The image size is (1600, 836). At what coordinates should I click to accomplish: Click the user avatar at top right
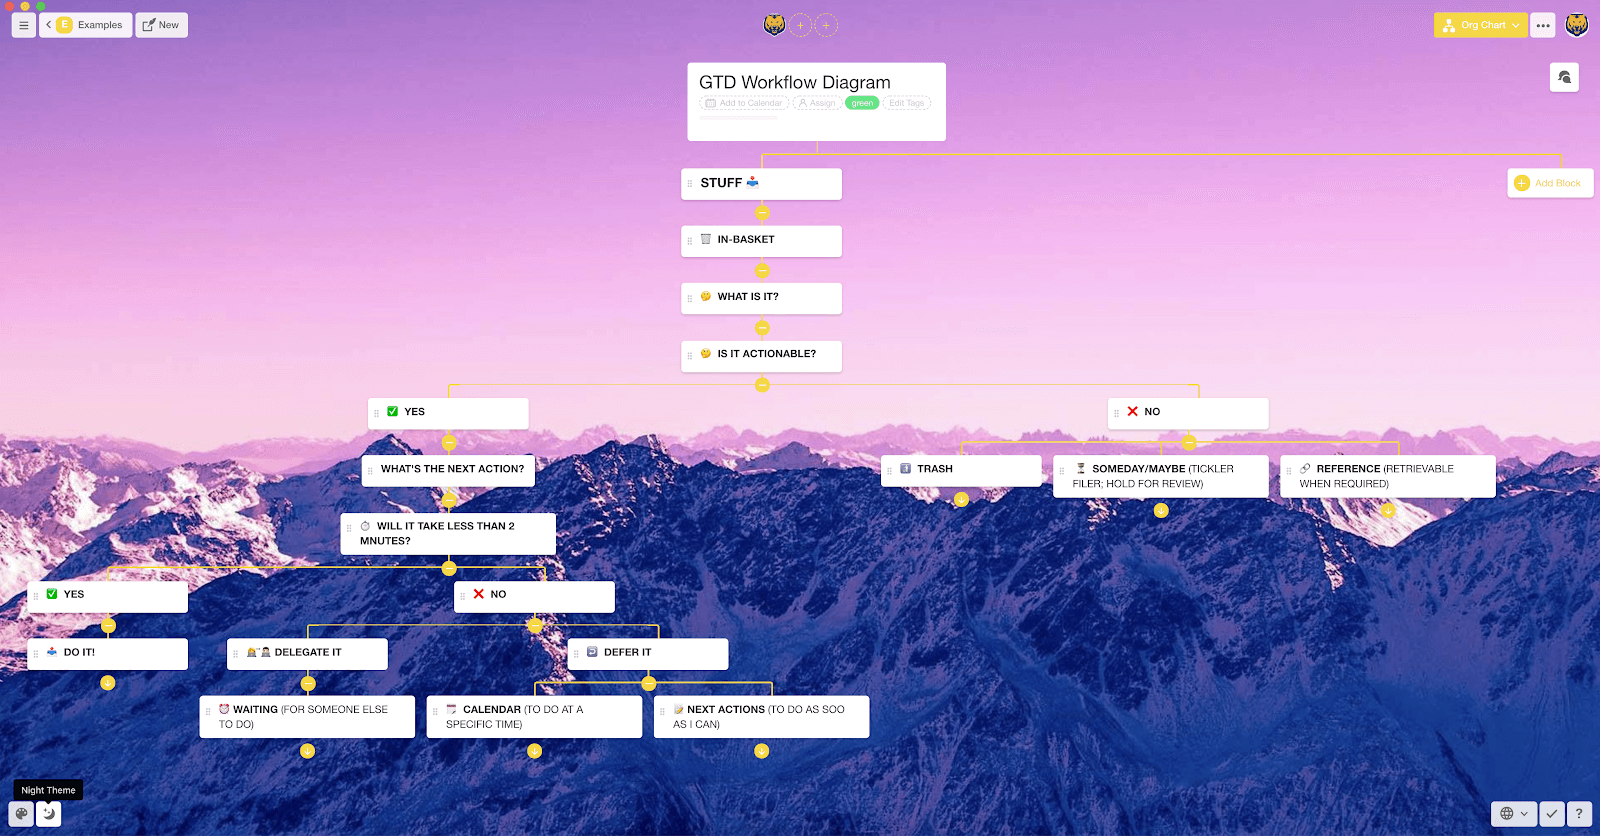point(1577,25)
